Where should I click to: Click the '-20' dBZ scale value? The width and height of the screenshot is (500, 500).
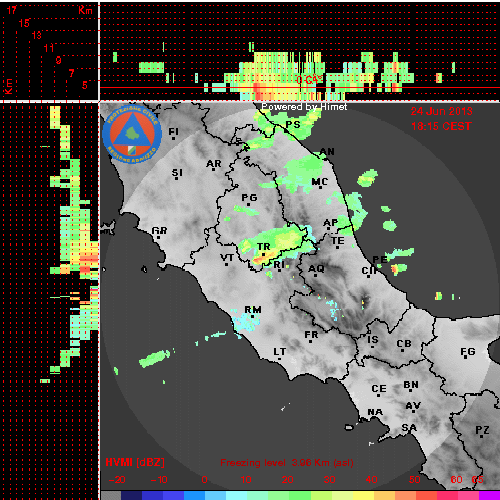[x=117, y=480]
